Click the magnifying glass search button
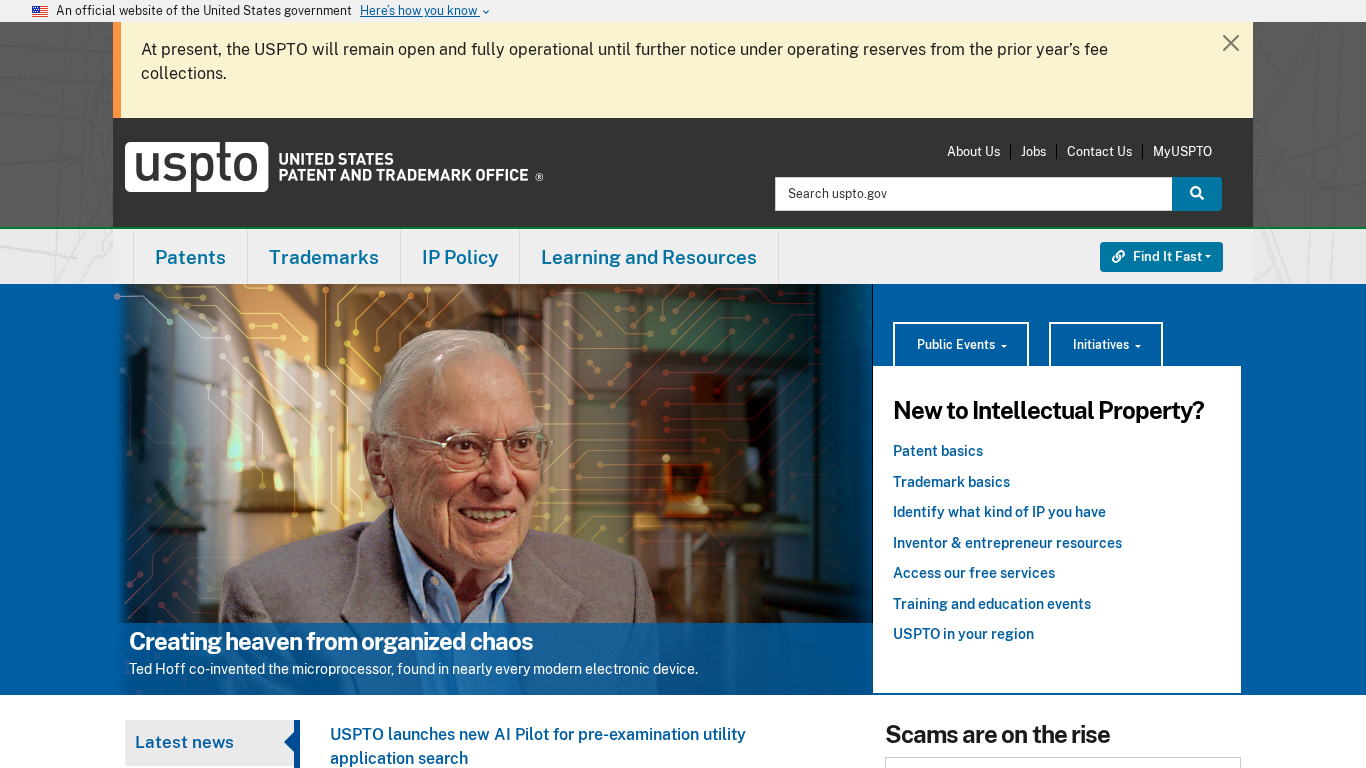The height and width of the screenshot is (768, 1366). click(x=1197, y=194)
